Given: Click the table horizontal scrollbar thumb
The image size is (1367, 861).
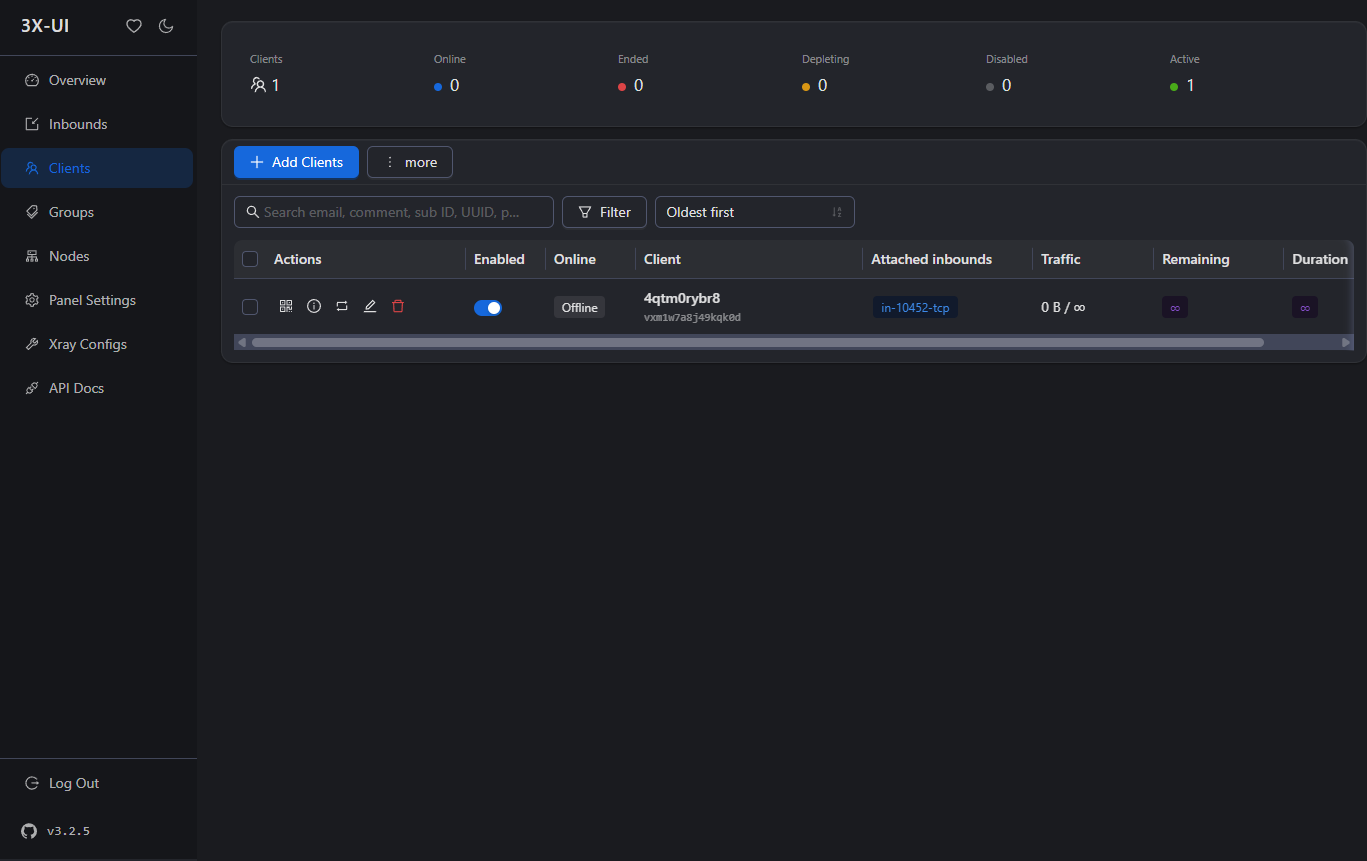Looking at the screenshot, I should point(757,342).
